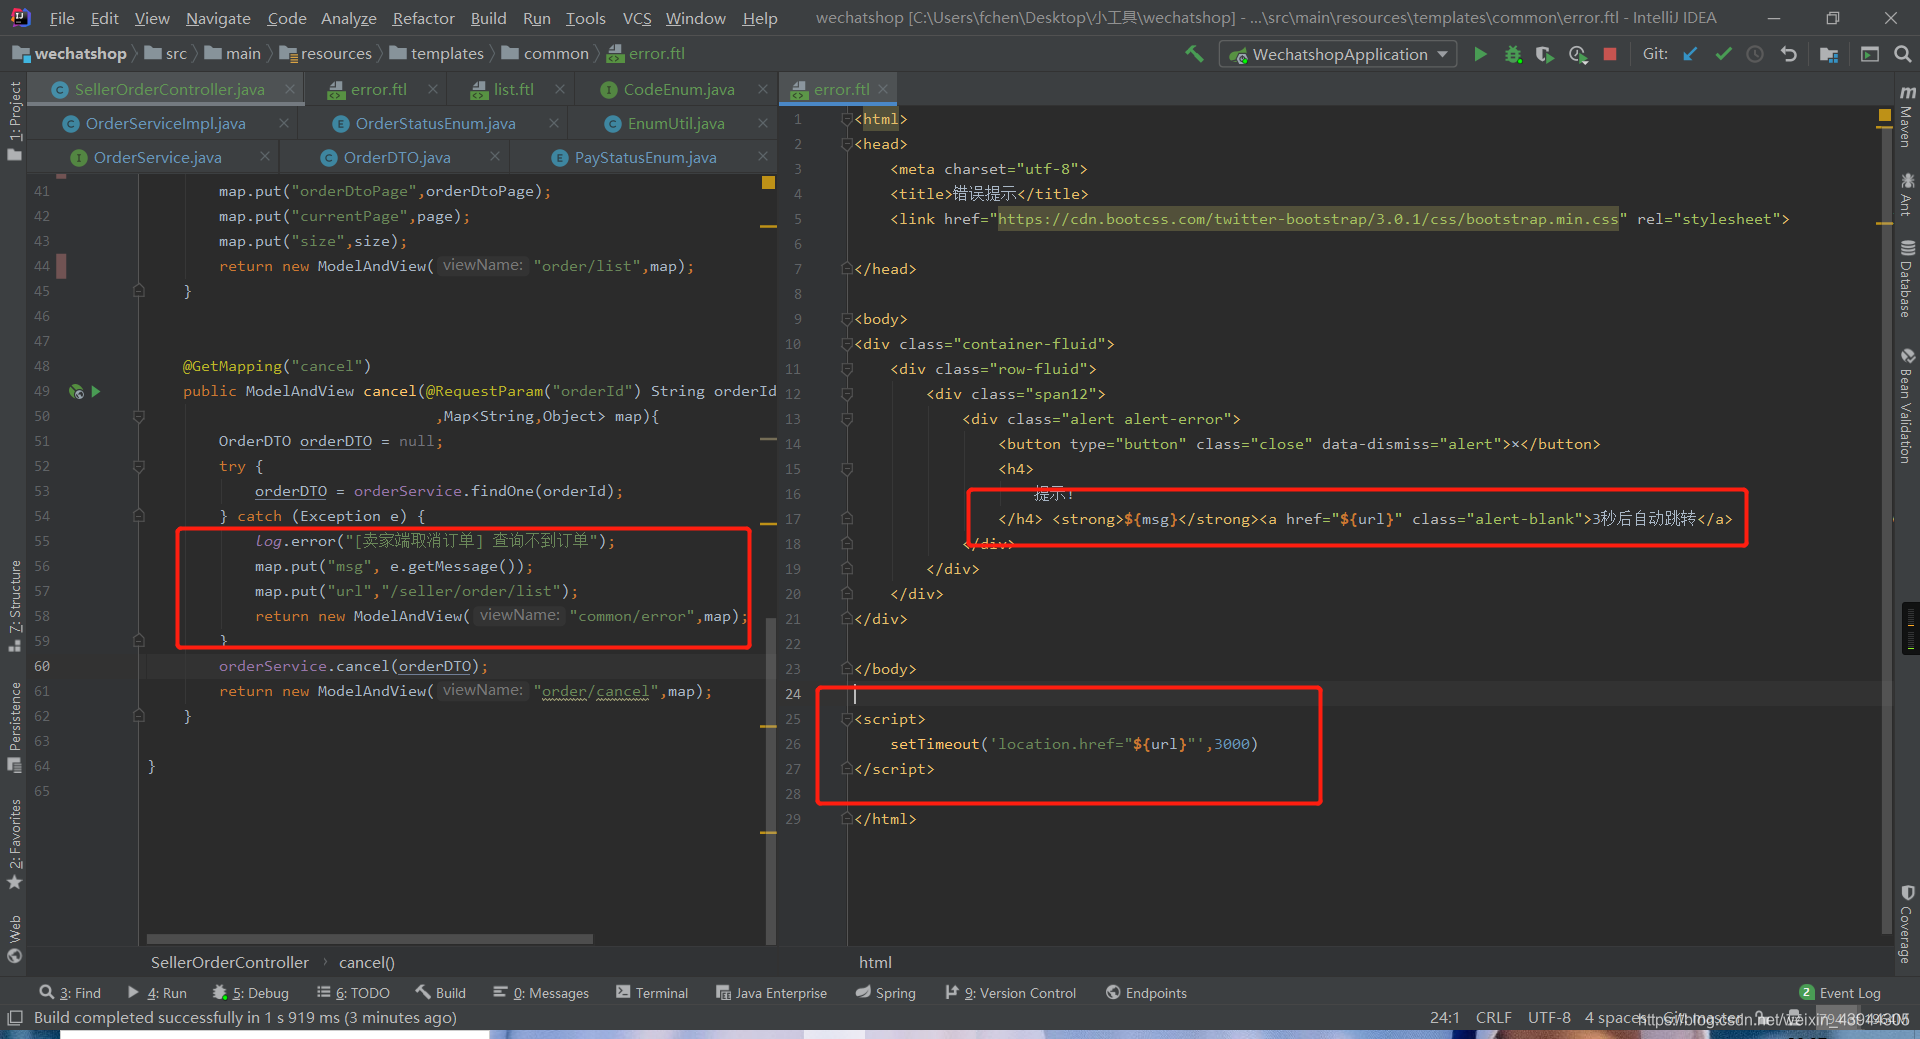Open 9: Version Control tool window

(x=1011, y=993)
